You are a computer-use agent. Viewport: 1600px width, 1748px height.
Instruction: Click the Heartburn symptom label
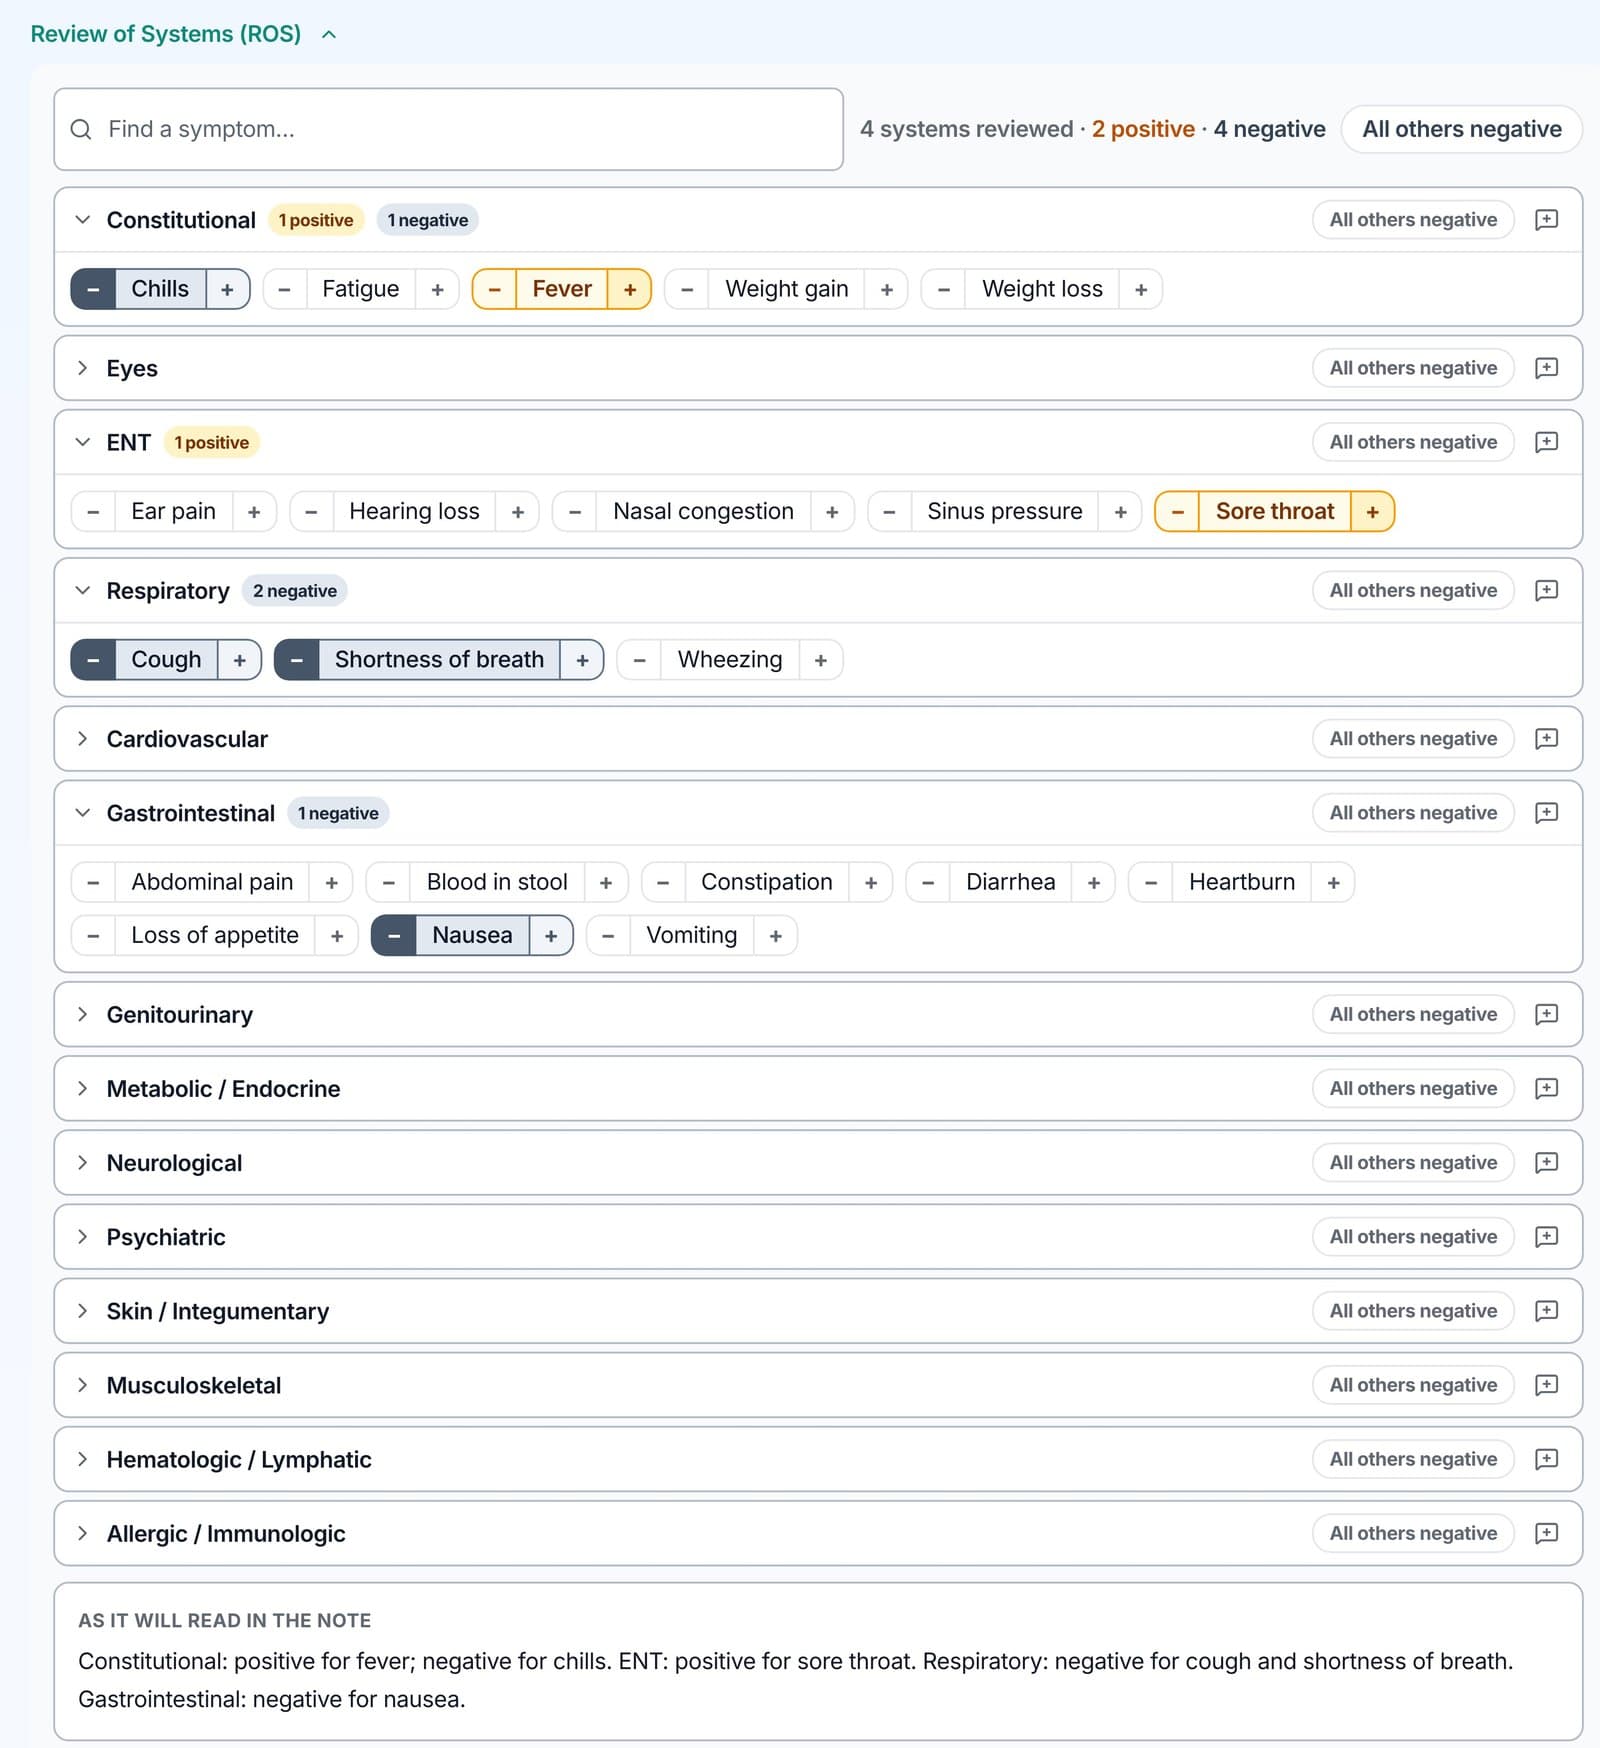[x=1242, y=882]
